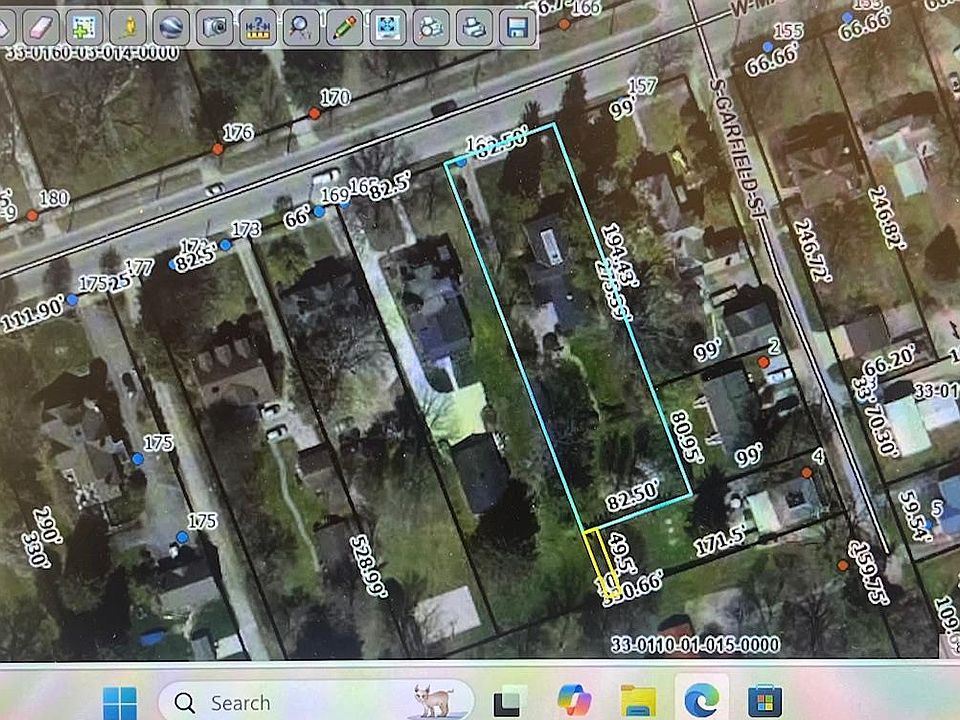Open the globe earth view tool
960x720 pixels.
pos(171,26)
